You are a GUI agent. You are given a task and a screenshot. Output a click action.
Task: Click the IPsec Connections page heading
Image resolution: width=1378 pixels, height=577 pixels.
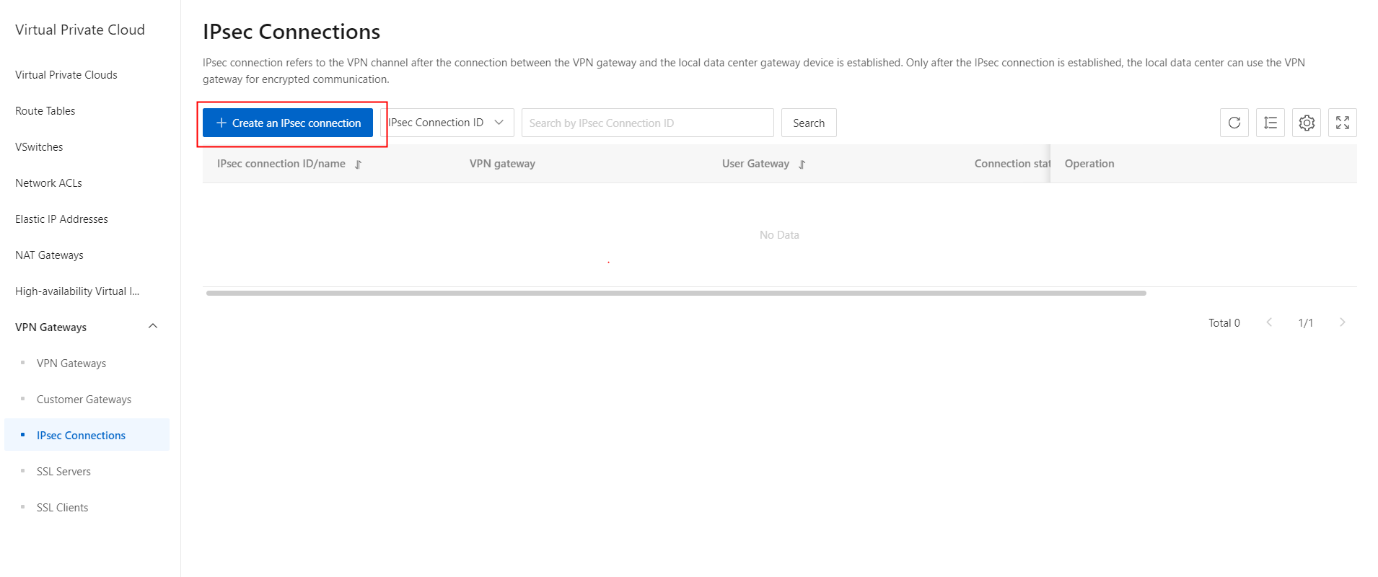[x=291, y=33]
